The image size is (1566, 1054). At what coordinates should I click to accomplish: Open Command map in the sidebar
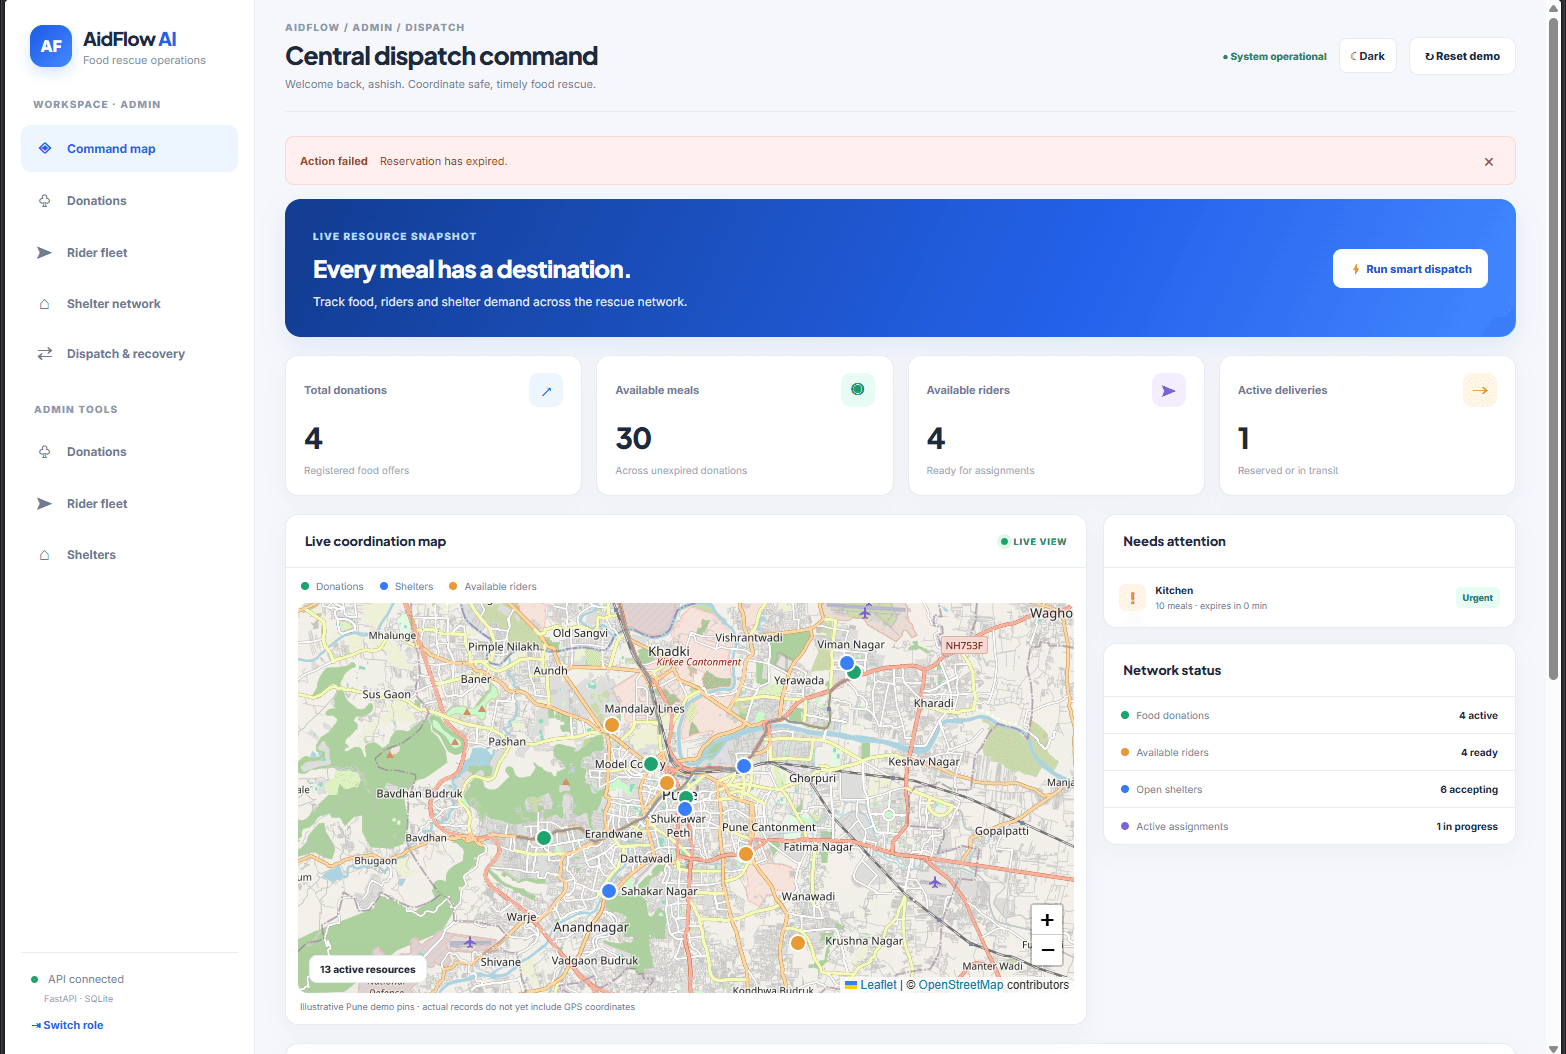tap(129, 149)
